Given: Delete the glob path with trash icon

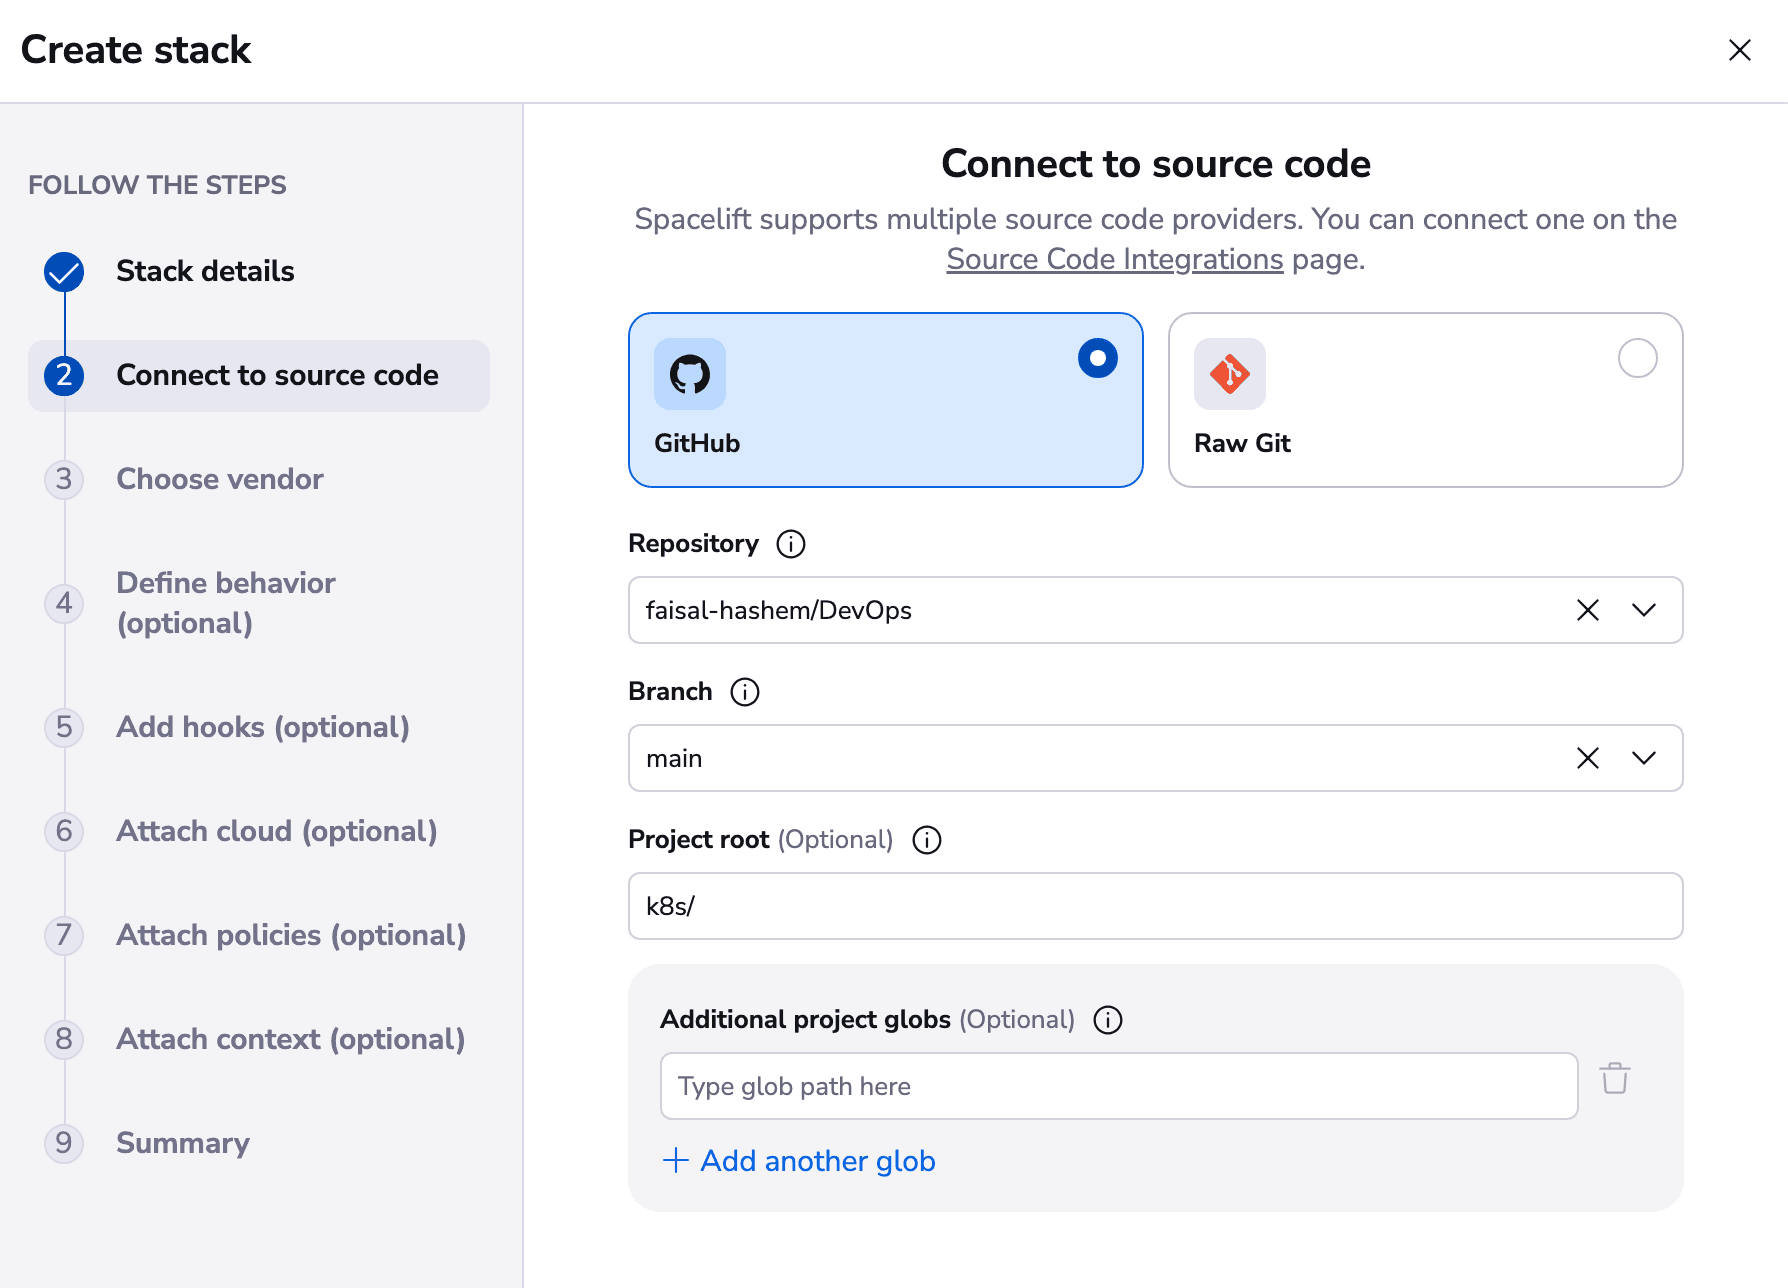Looking at the screenshot, I should 1615,1078.
